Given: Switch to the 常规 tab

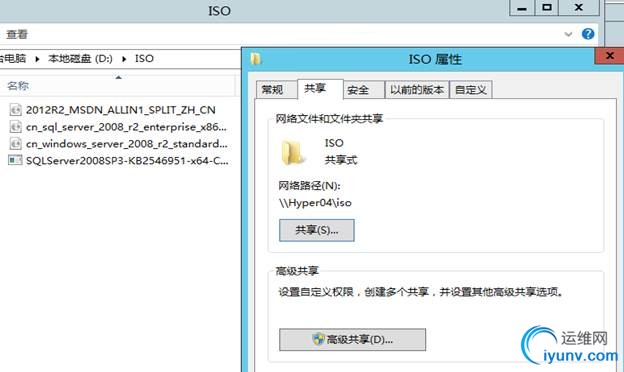Looking at the screenshot, I should (277, 90).
